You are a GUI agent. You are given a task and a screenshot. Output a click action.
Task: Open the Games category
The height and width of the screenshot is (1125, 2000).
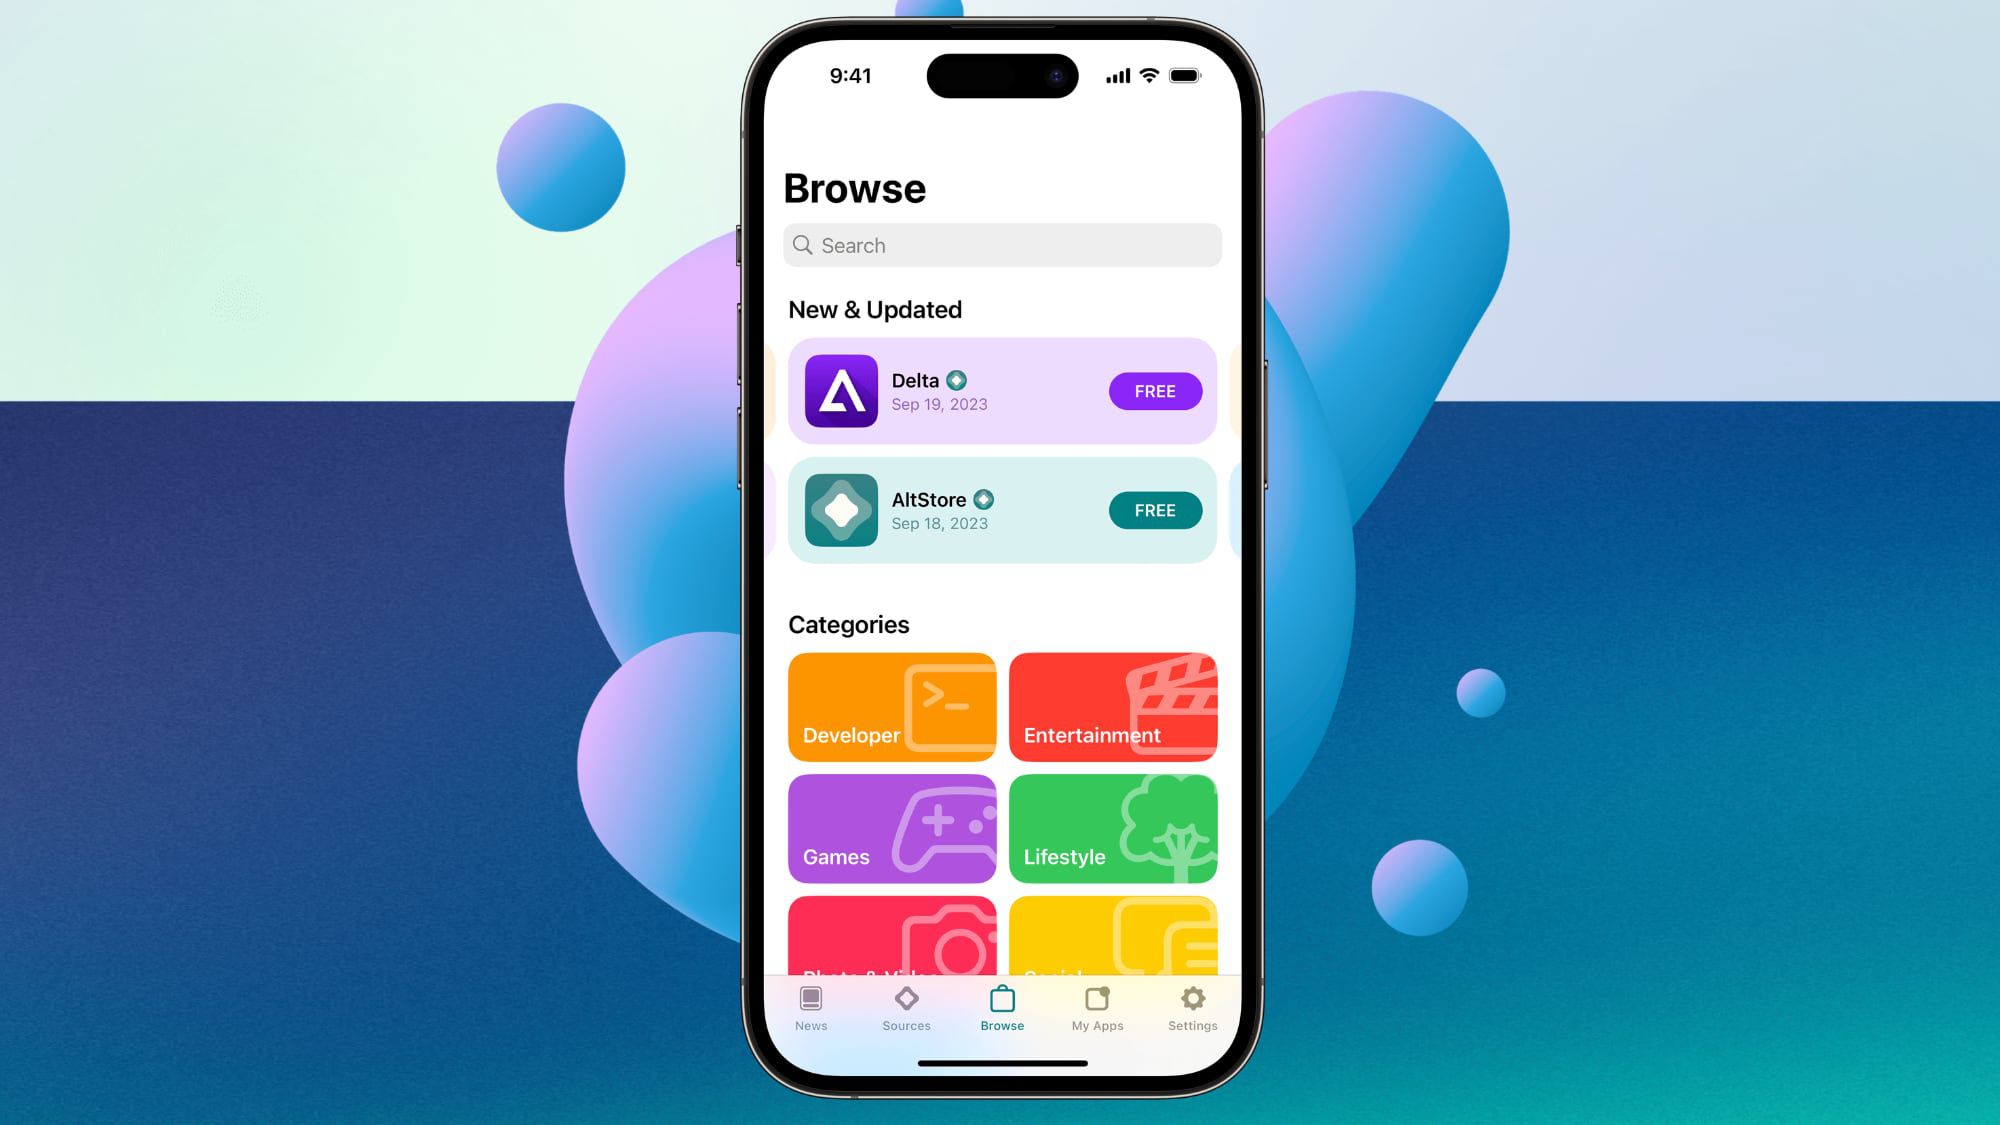tap(893, 828)
